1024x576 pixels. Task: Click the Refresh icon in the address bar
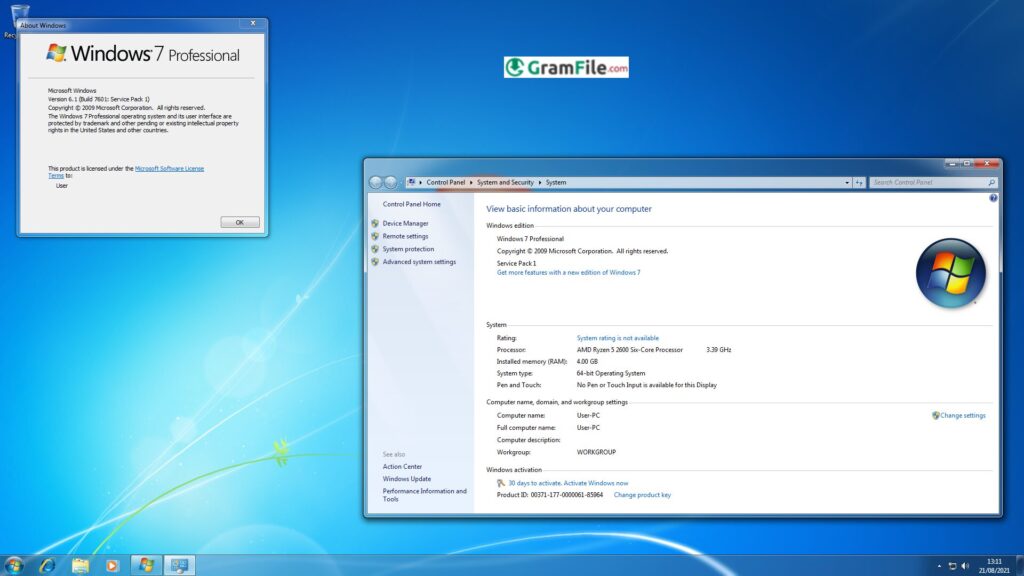click(858, 183)
